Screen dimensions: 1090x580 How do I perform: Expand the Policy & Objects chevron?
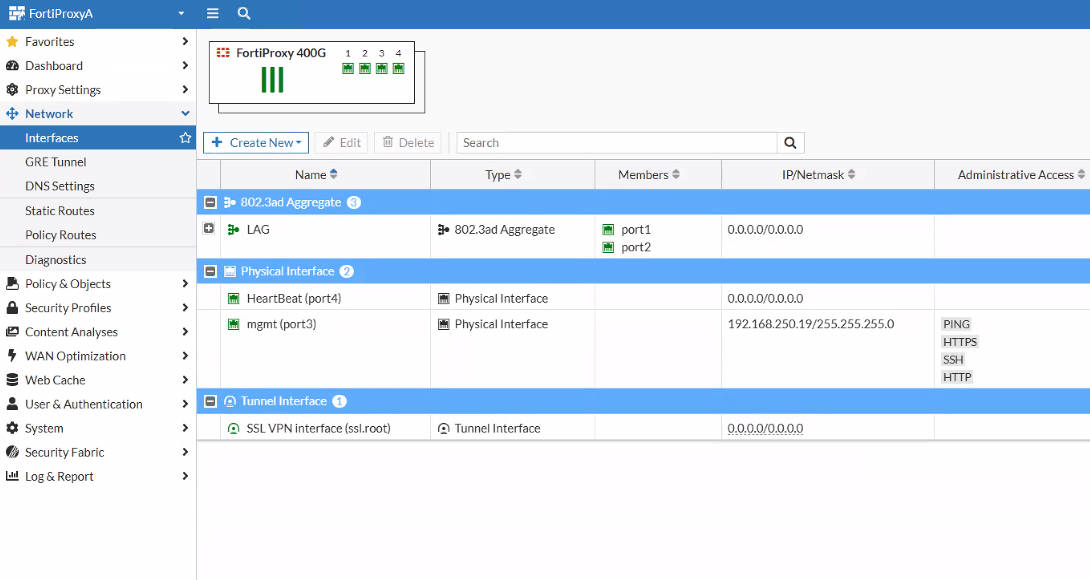coord(185,283)
